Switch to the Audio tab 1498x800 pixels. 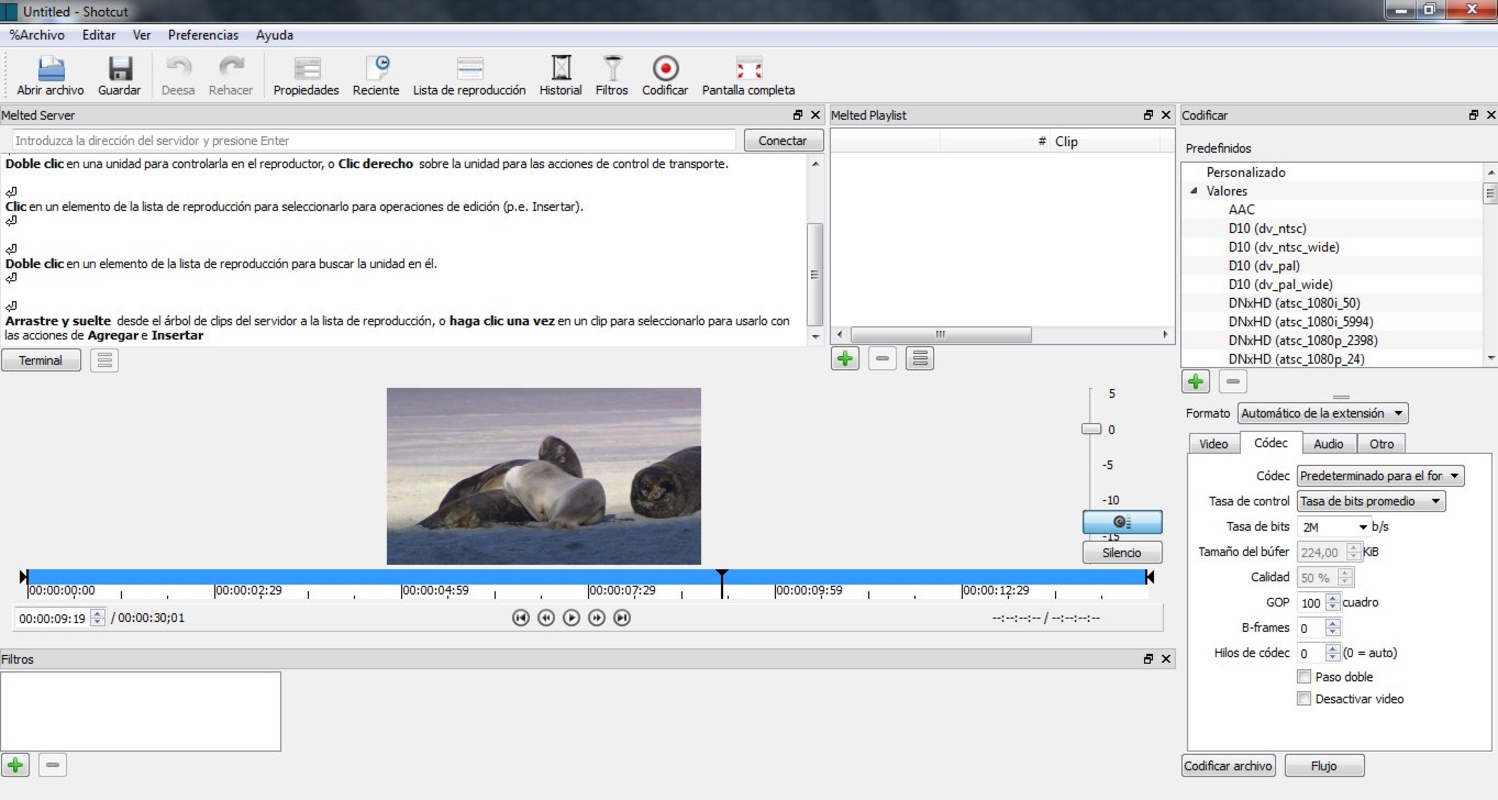pos(1328,444)
